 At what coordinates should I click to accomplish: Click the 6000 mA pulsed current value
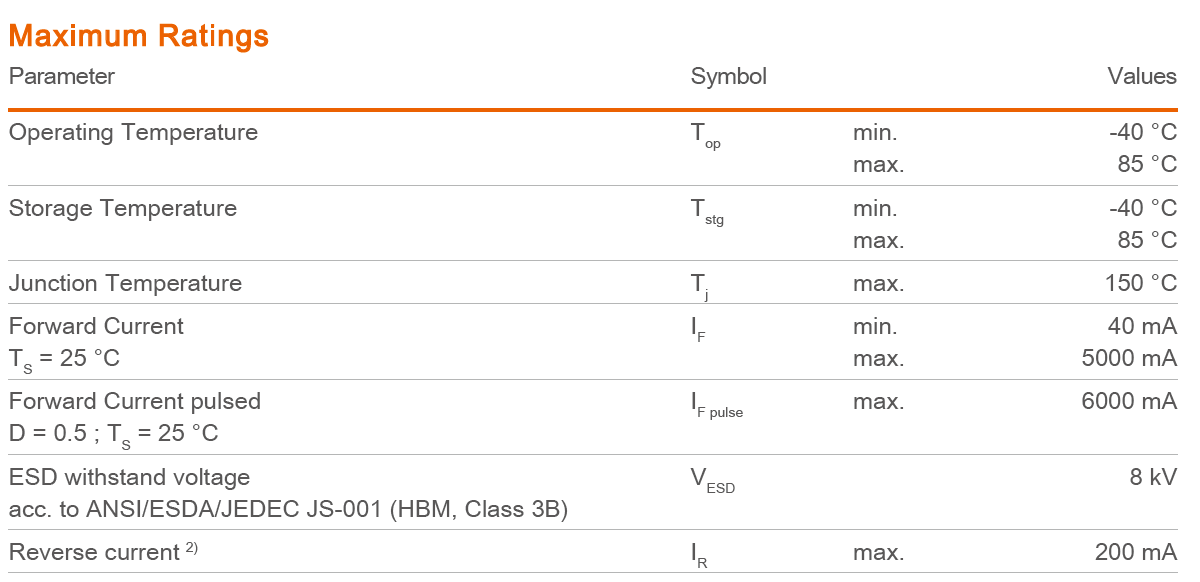pos(1129,401)
